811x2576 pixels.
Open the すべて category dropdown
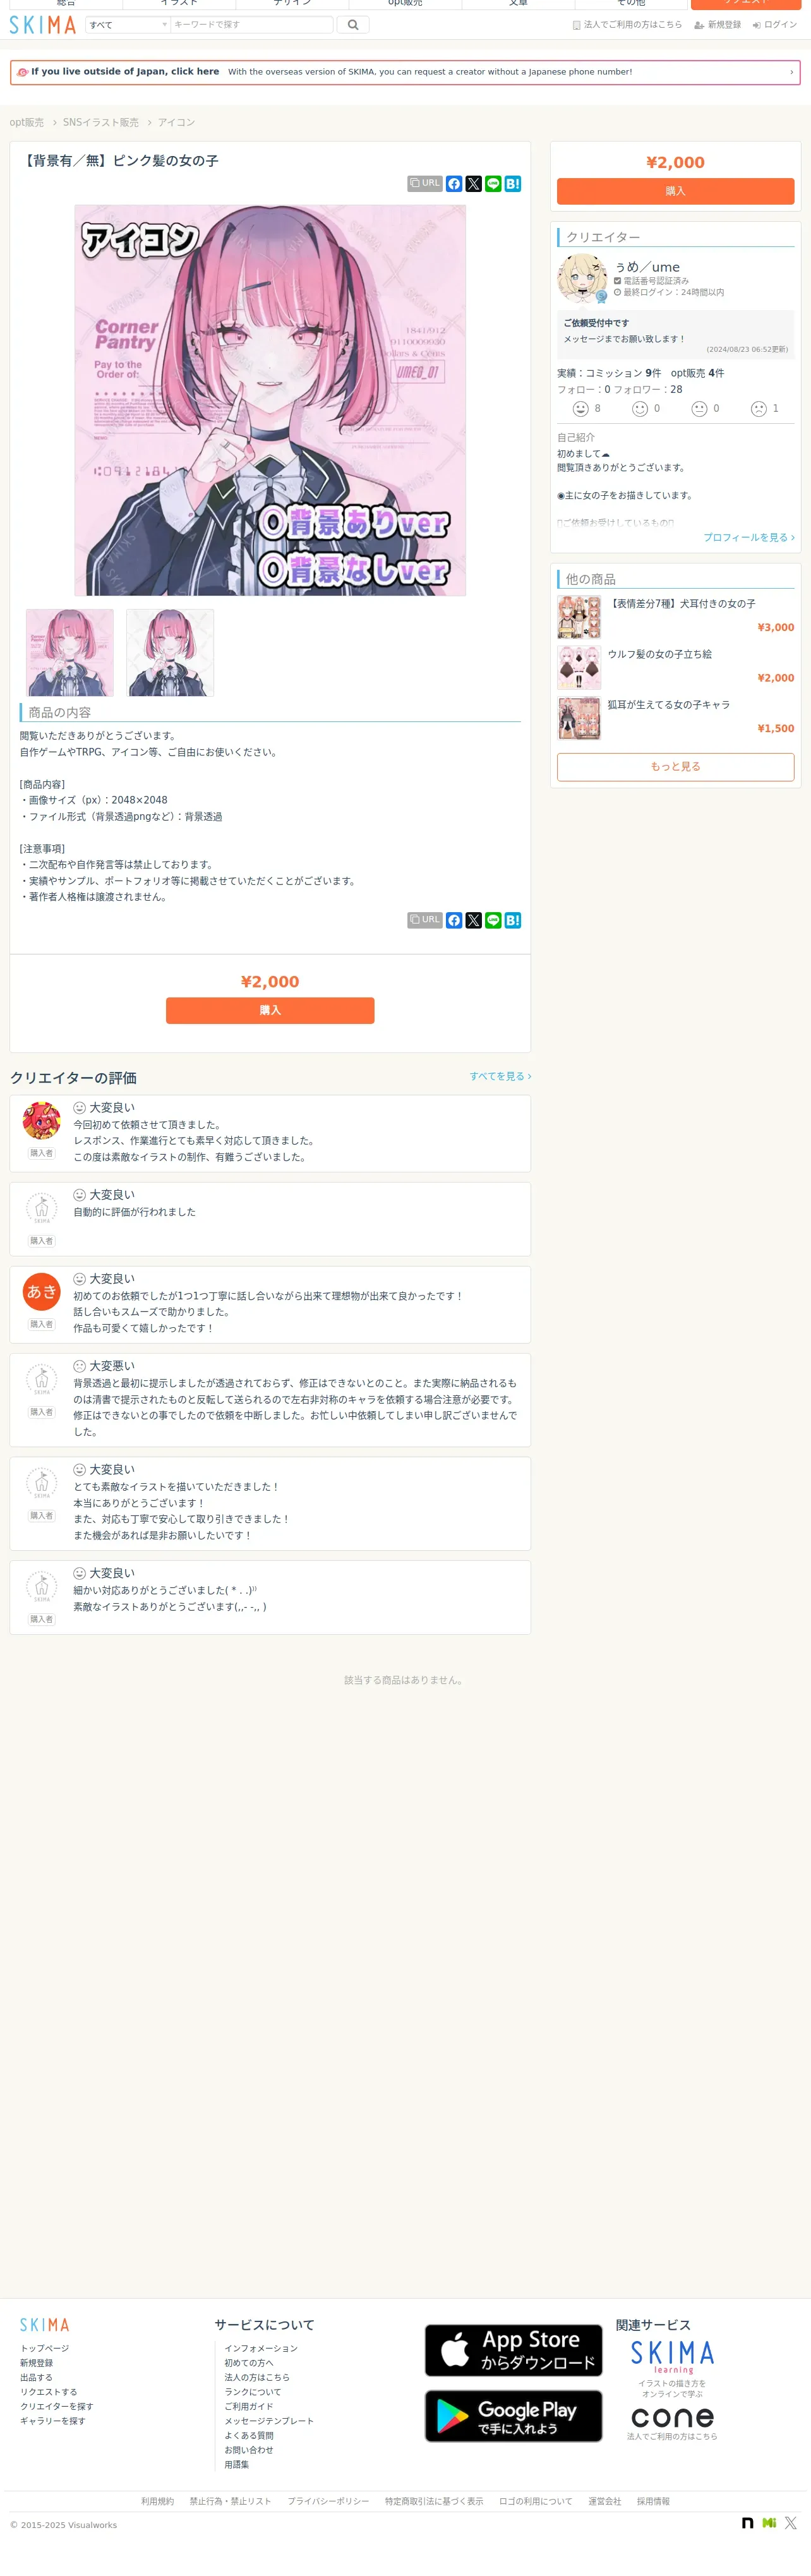pyautogui.click(x=128, y=25)
